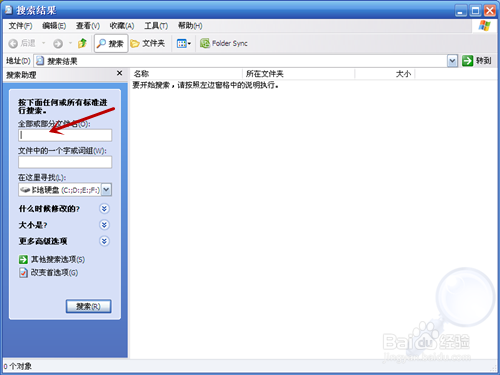This screenshot has width=500, height=375.
Task: Open 其他搜索选项(S) link
Action: pos(52,259)
